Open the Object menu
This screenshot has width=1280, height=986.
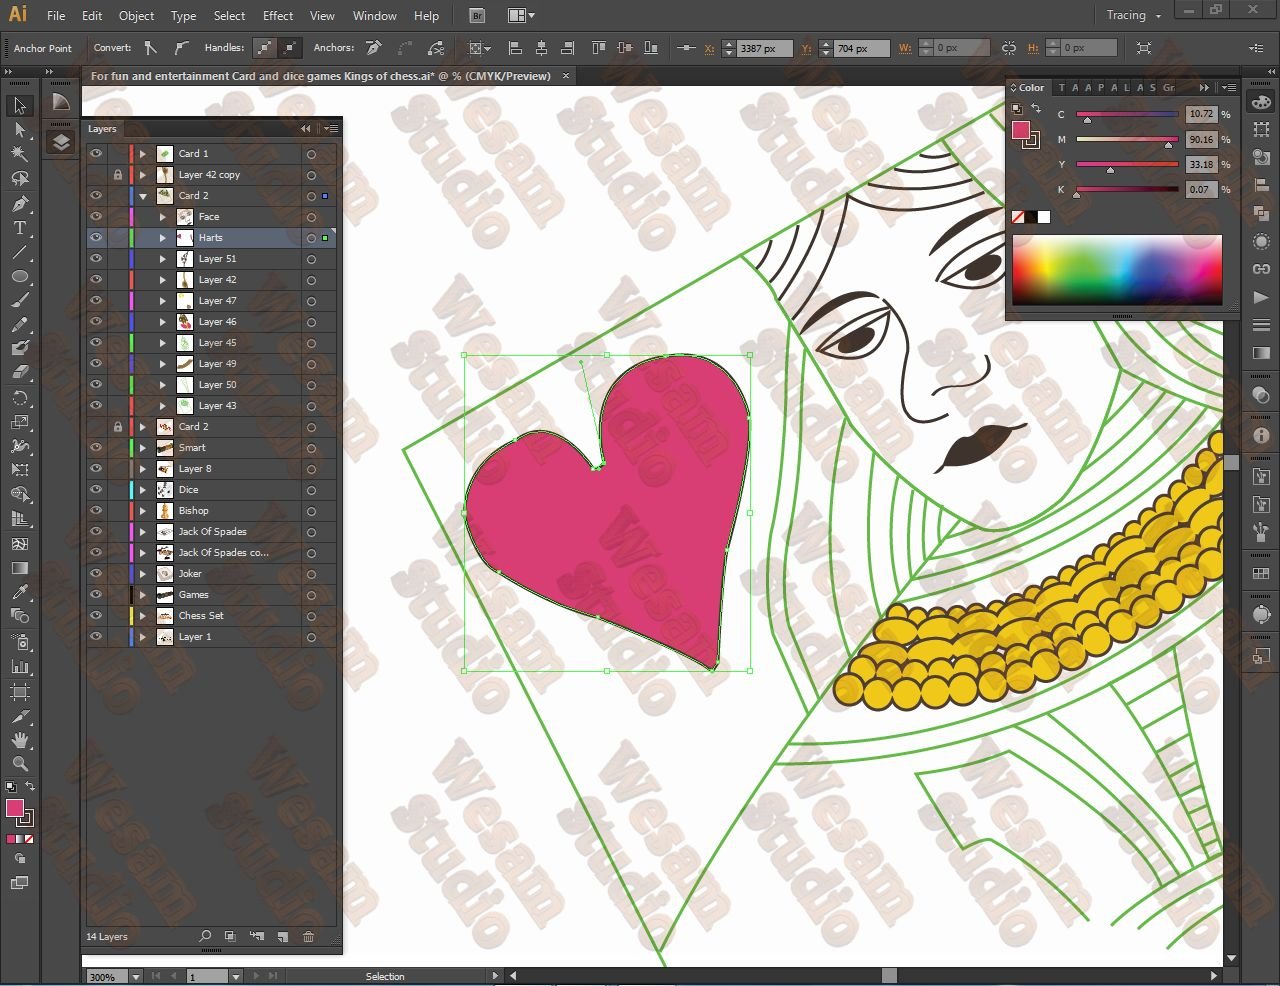click(x=136, y=16)
